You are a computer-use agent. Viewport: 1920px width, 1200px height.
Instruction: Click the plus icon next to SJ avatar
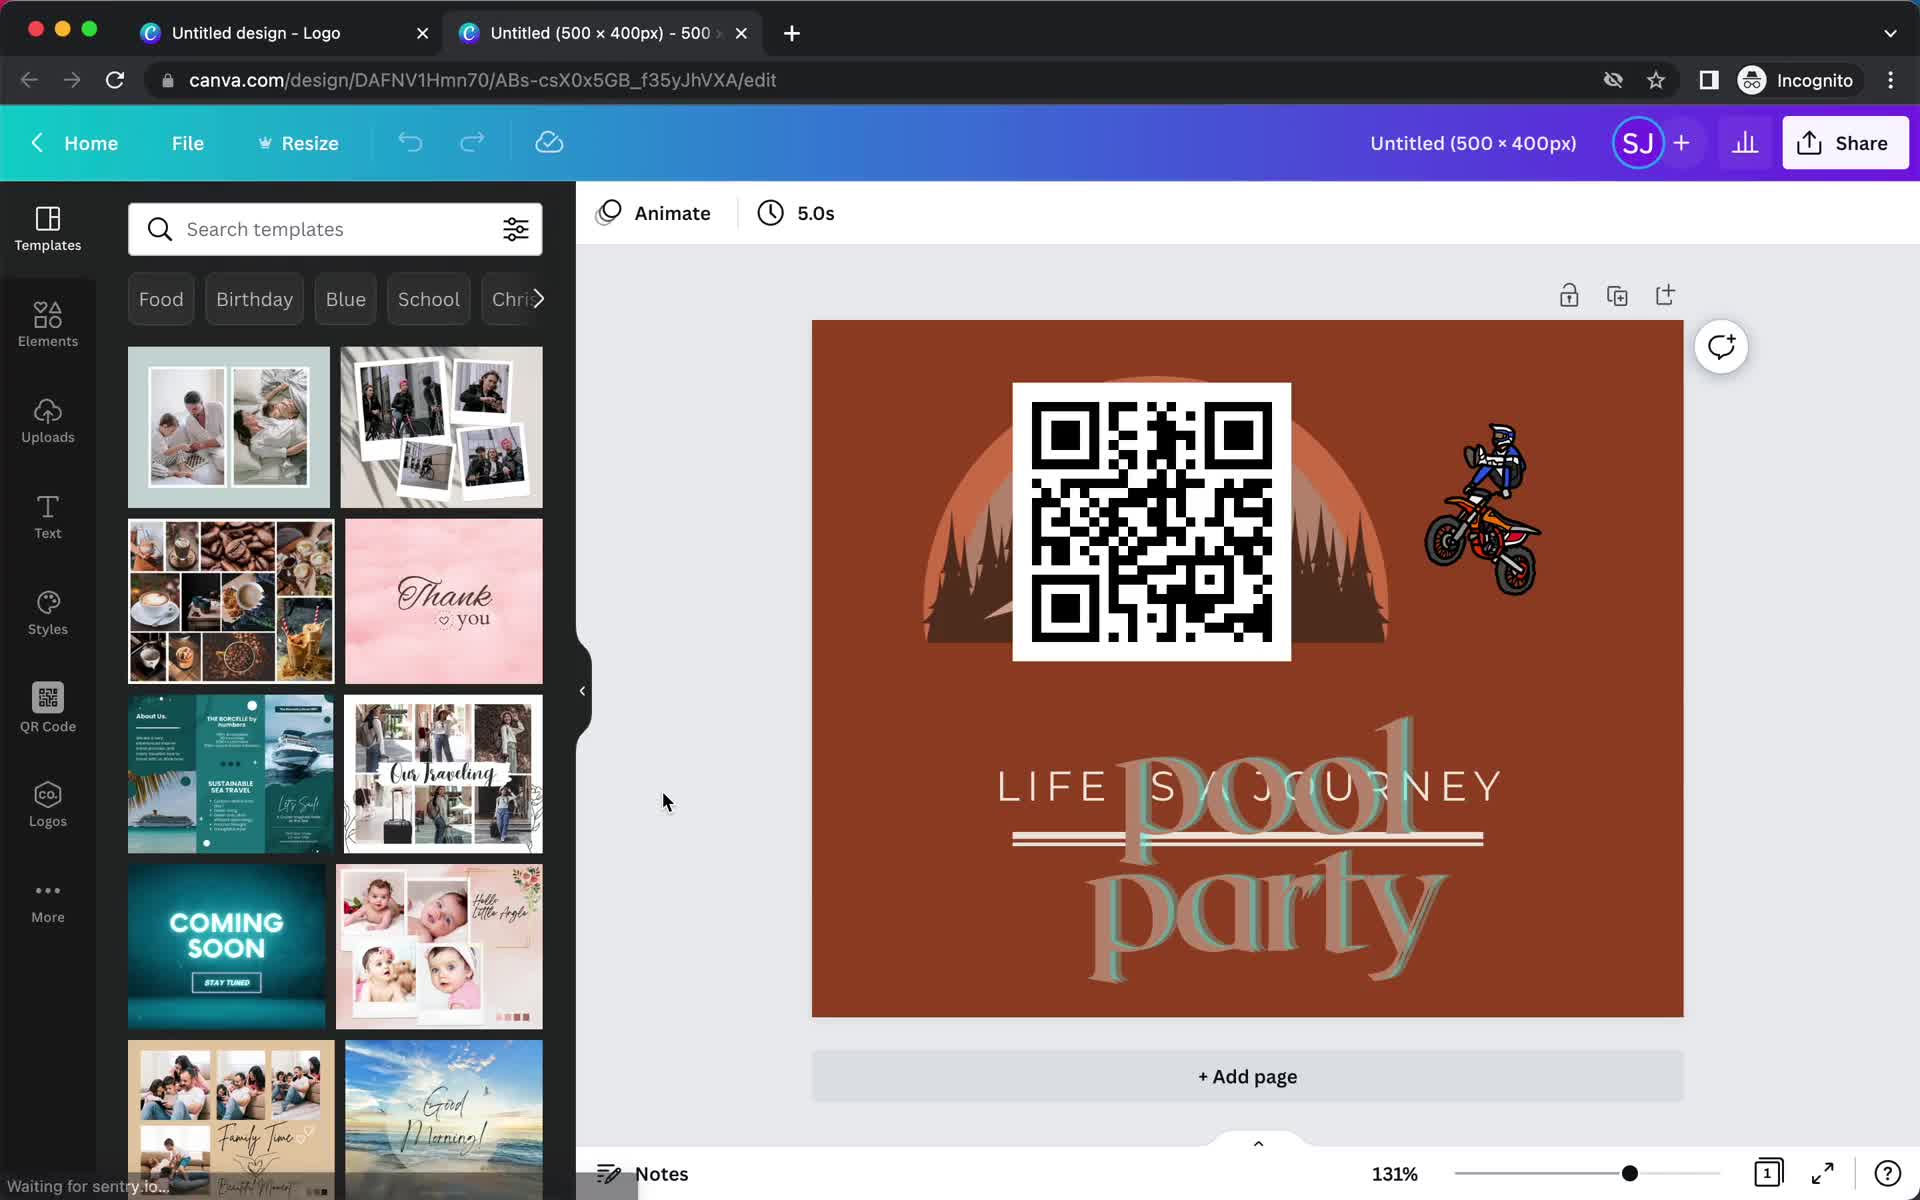click(x=1682, y=143)
